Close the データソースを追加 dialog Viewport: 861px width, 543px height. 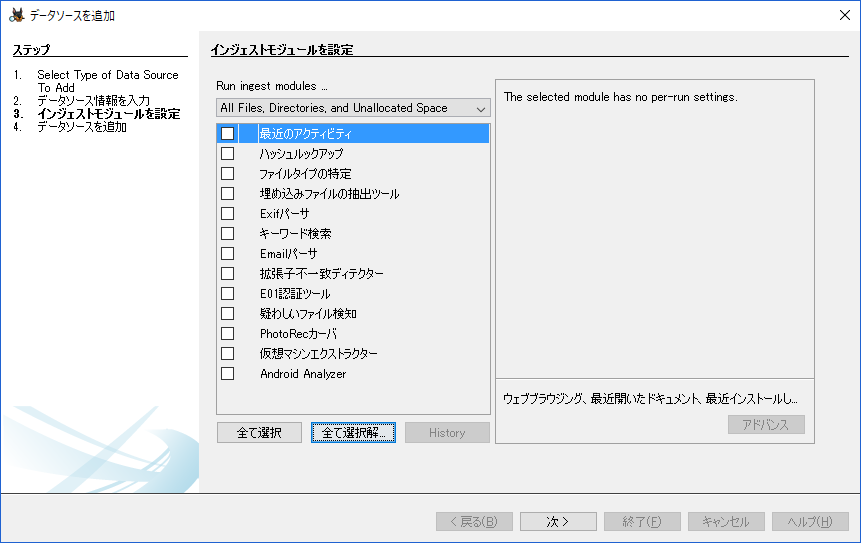click(x=845, y=15)
